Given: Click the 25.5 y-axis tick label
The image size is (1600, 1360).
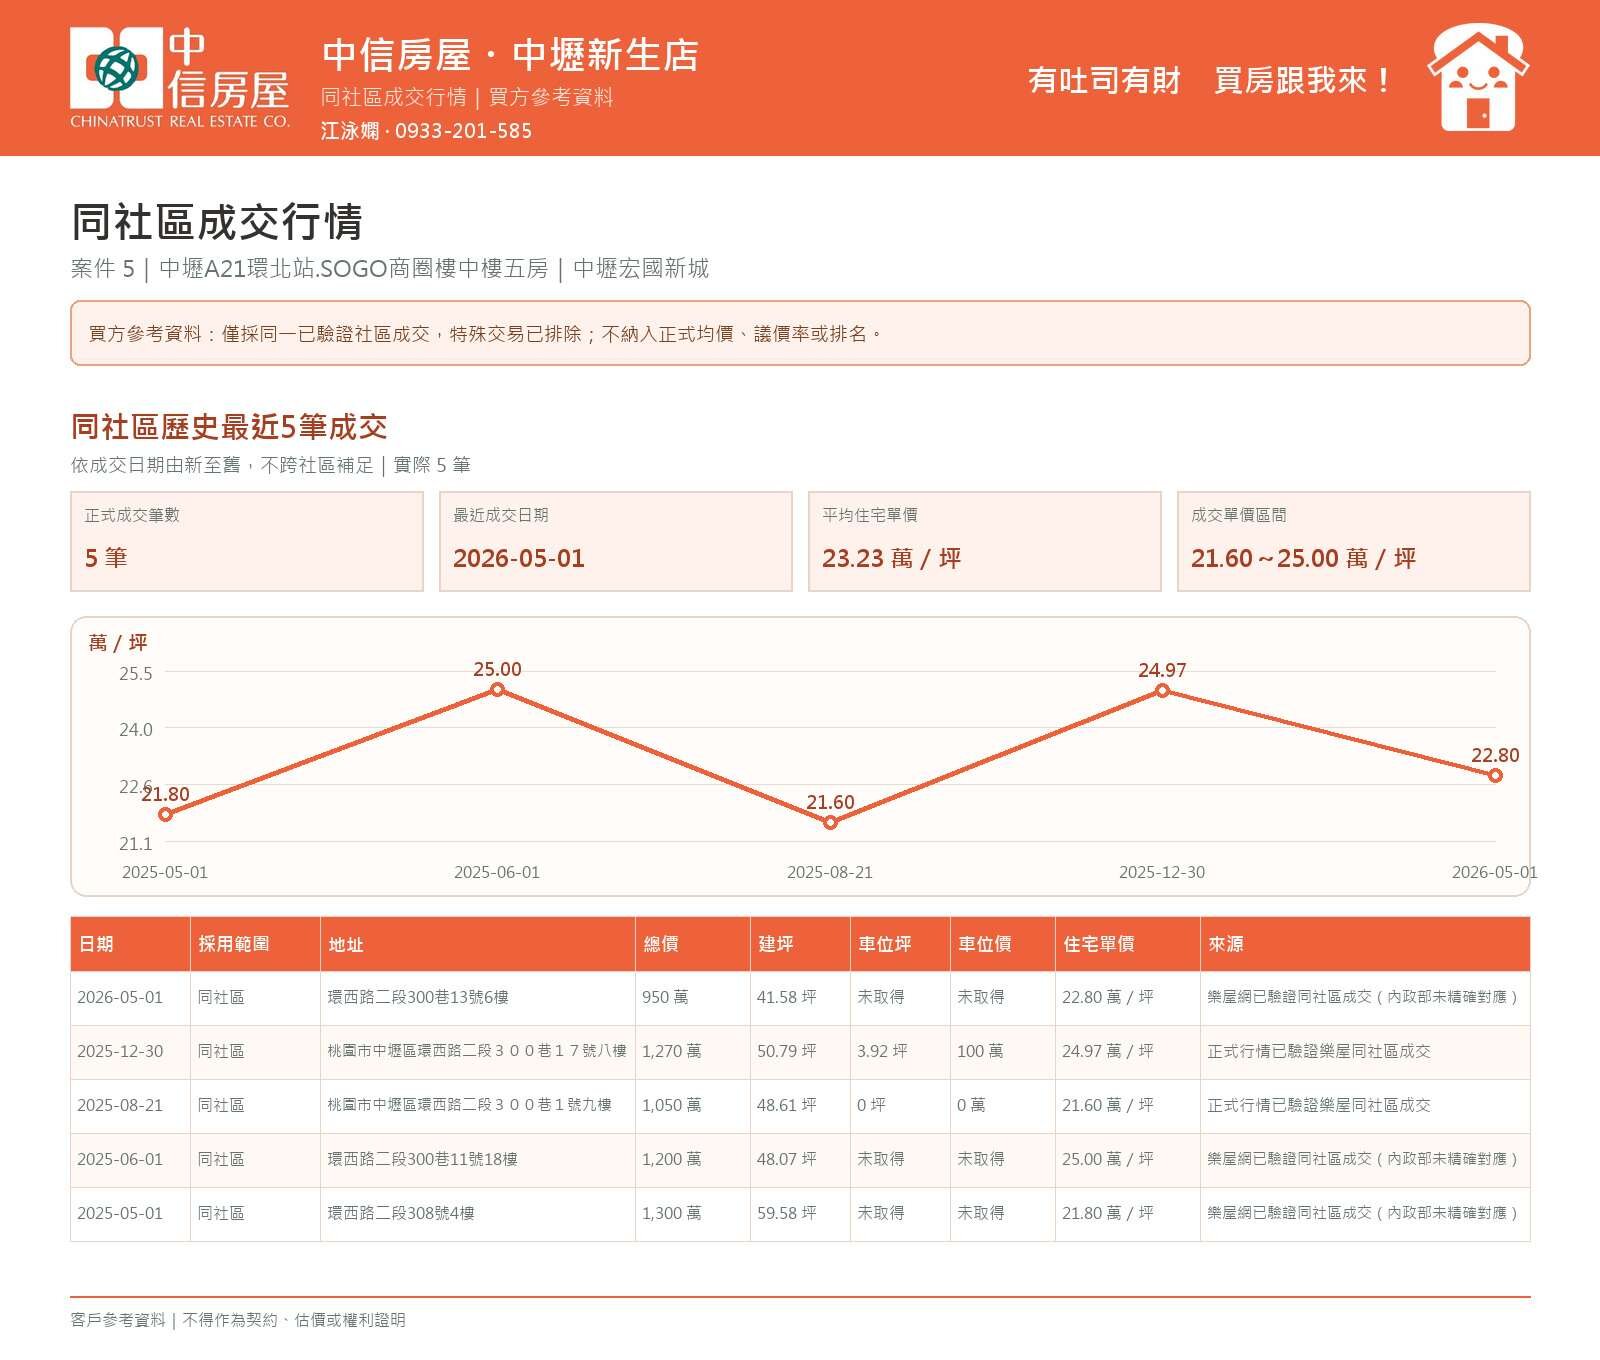Looking at the screenshot, I should (x=136, y=673).
